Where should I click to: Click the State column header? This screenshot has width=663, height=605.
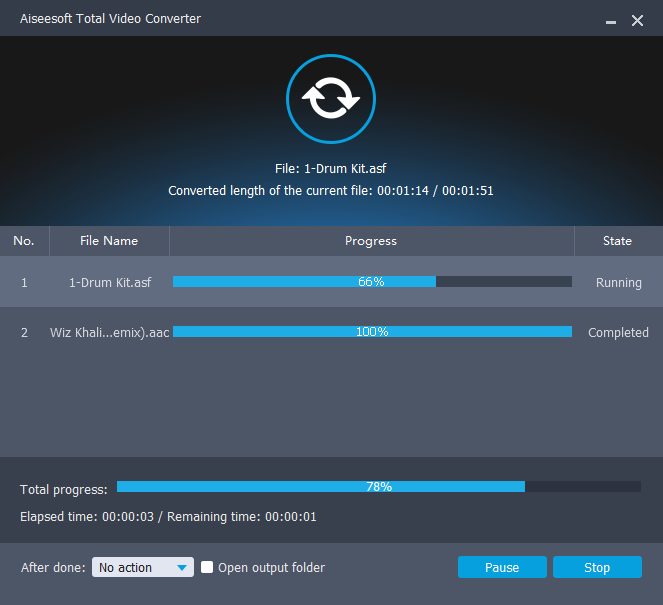[618, 241]
